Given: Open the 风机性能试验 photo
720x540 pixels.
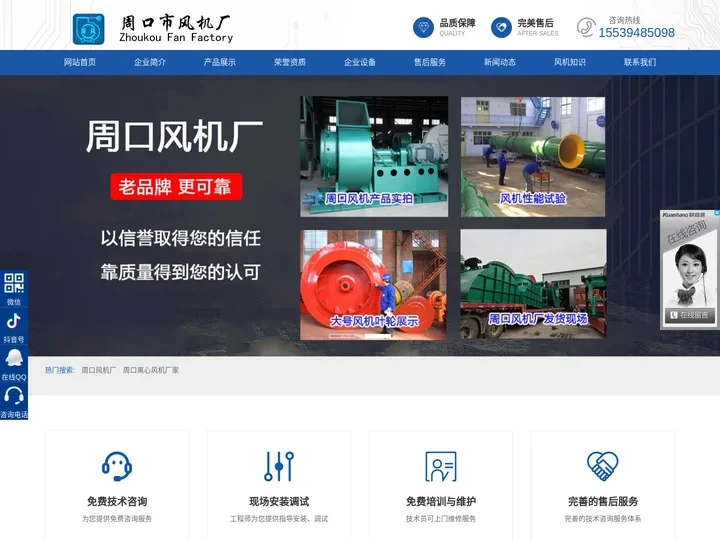Looking at the screenshot, I should pyautogui.click(x=533, y=156).
